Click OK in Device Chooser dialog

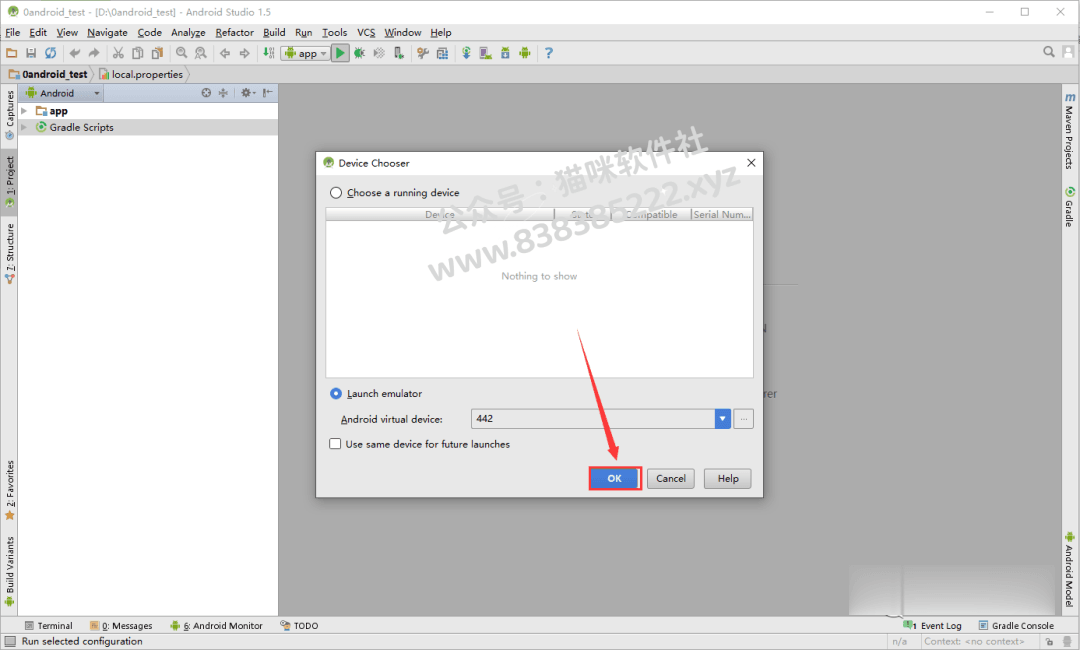(x=614, y=479)
